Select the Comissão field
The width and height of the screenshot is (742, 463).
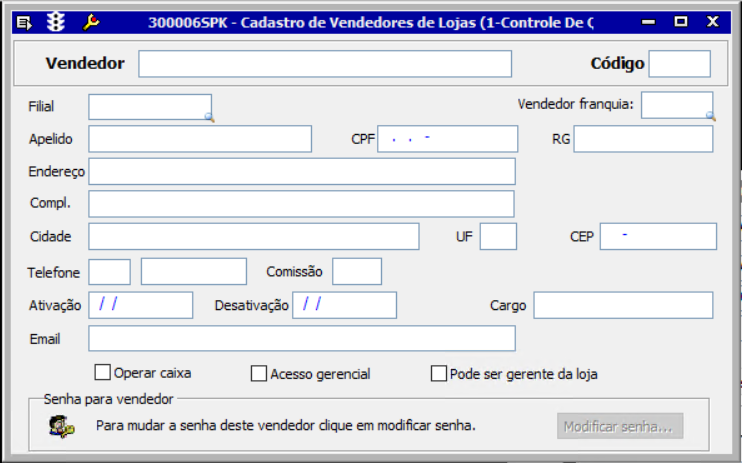coord(357,272)
